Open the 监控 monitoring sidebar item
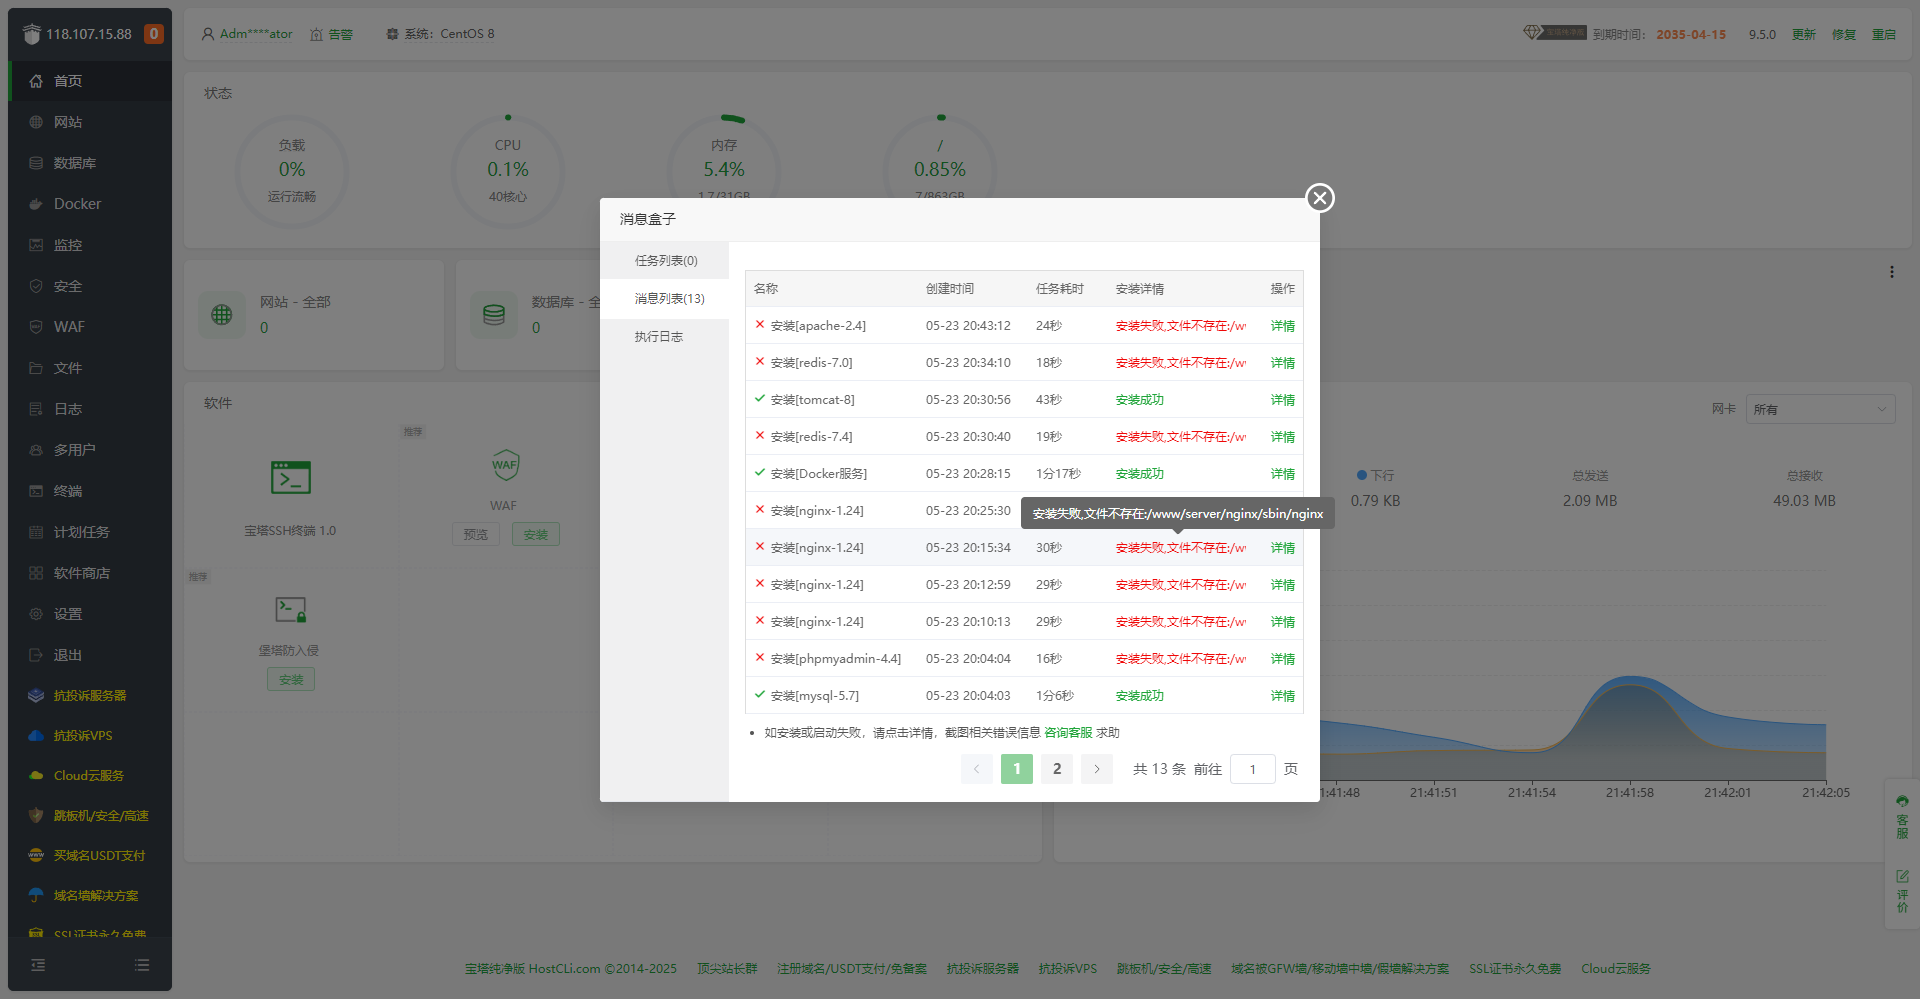Viewport: 1920px width, 999px height. pyautogui.click(x=90, y=245)
